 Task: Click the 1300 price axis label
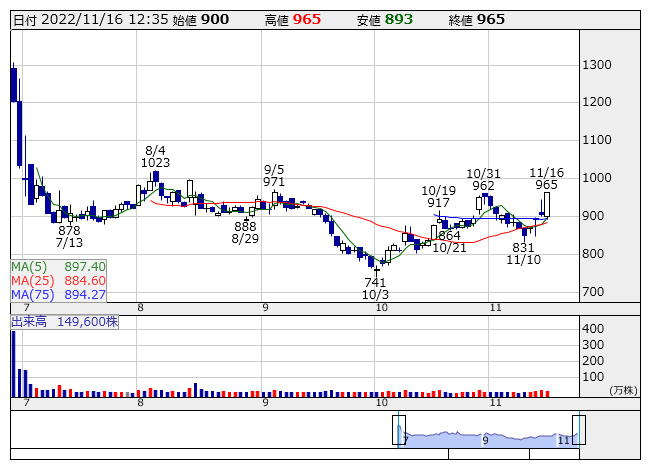597,65
